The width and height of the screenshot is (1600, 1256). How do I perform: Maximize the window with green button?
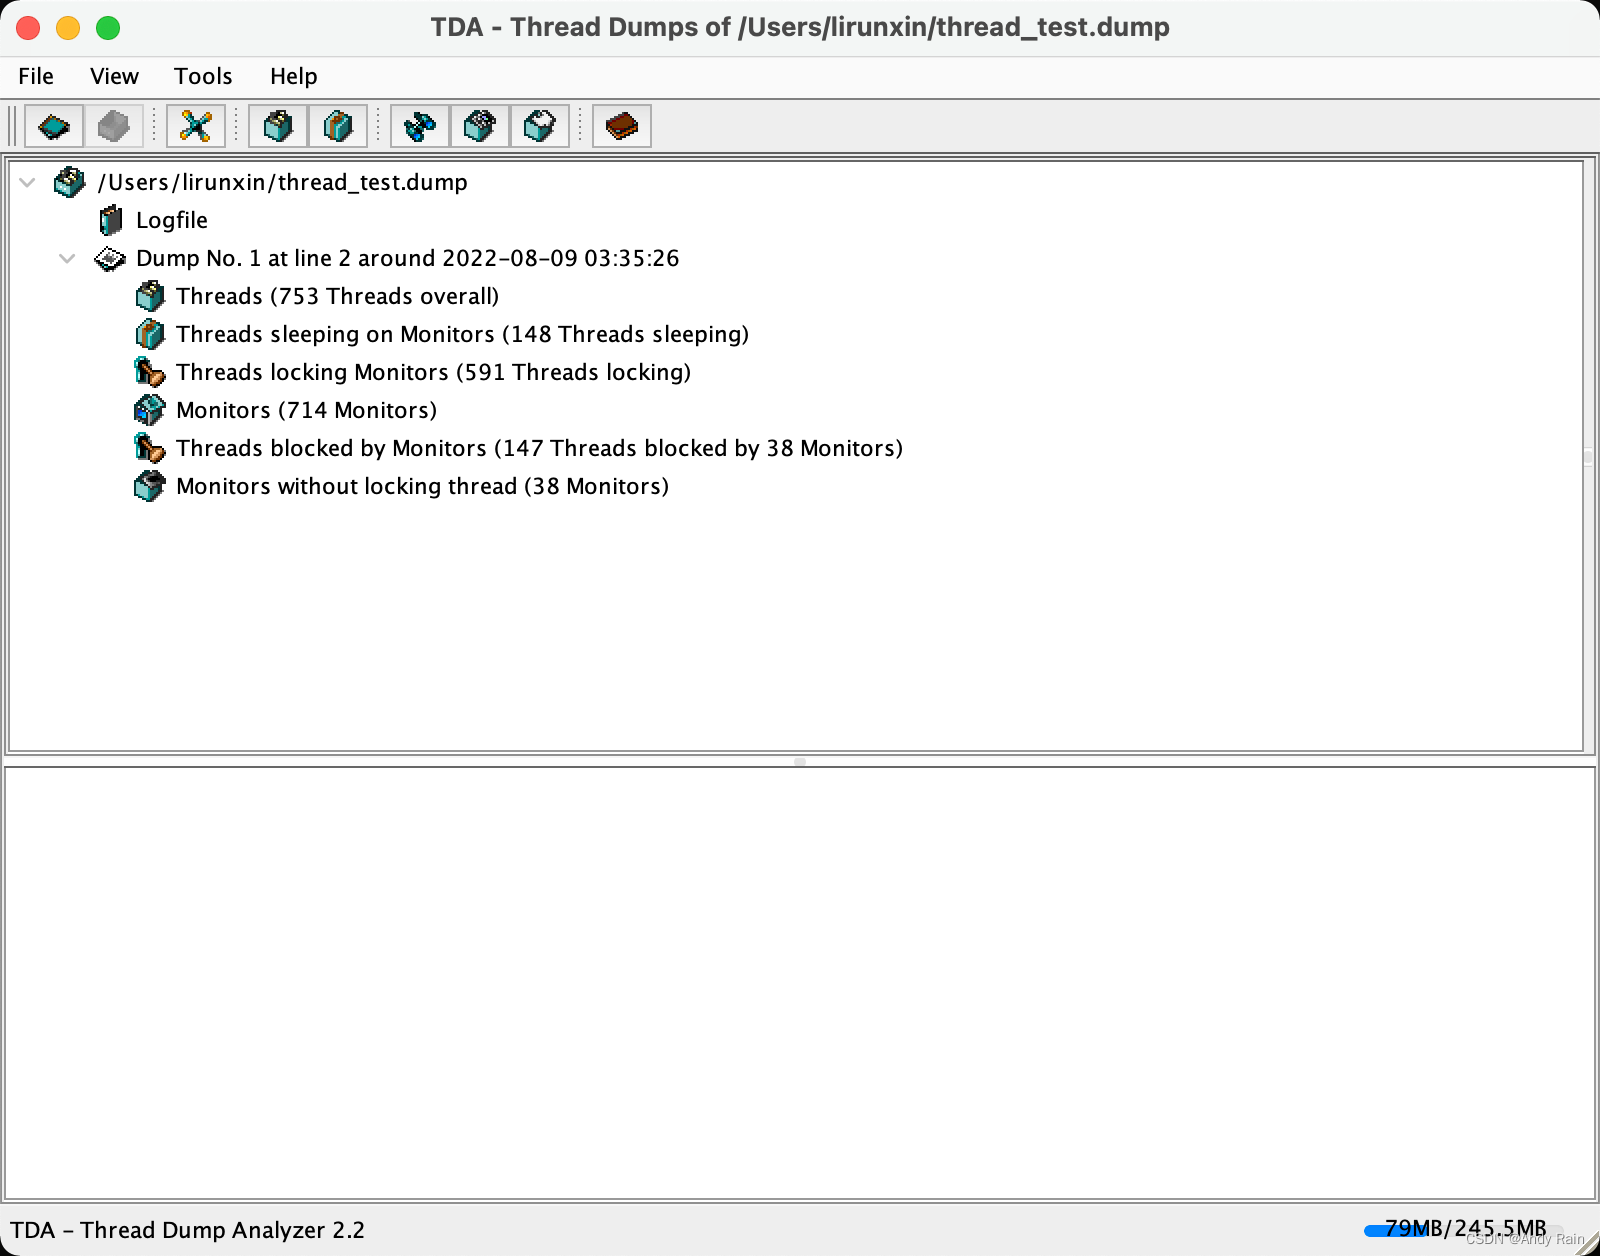108,28
